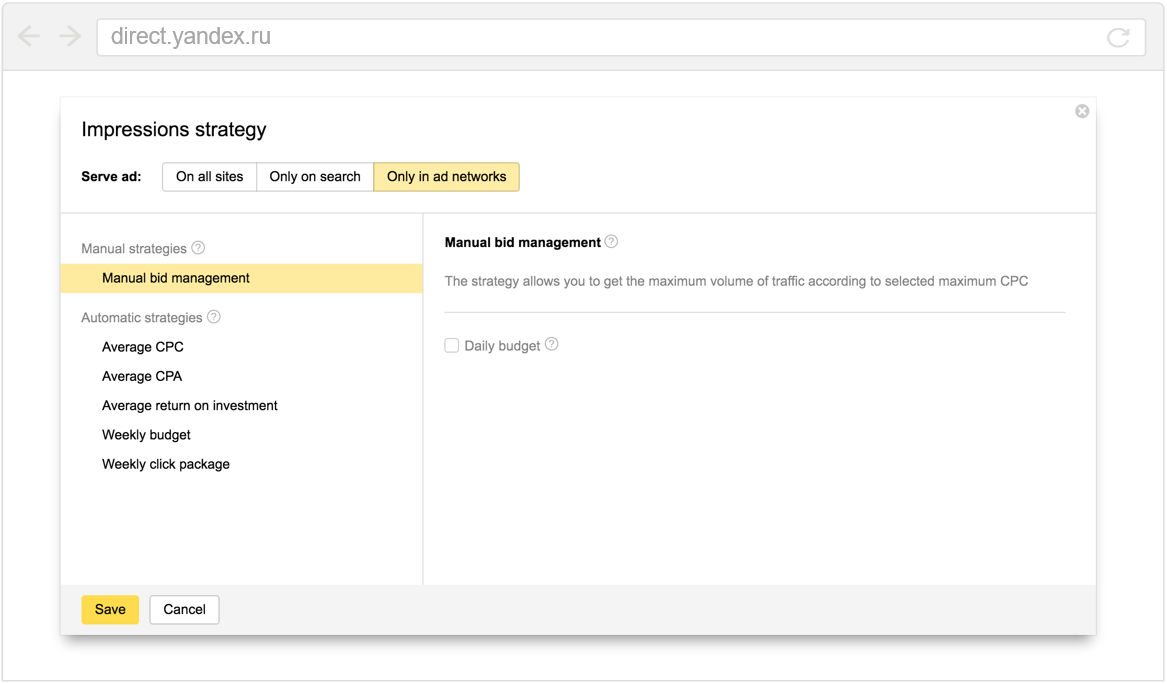Viewport: 1167px width, 684px height.
Task: Open help icon beside Automatic strategies
Action: [x=214, y=317]
